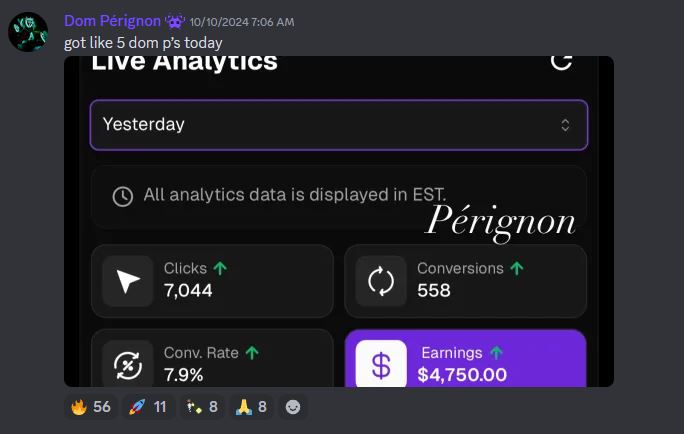The width and height of the screenshot is (684, 434).
Task: Click the message timestamp 10/10/2024 7:06 AM
Action: coord(242,22)
